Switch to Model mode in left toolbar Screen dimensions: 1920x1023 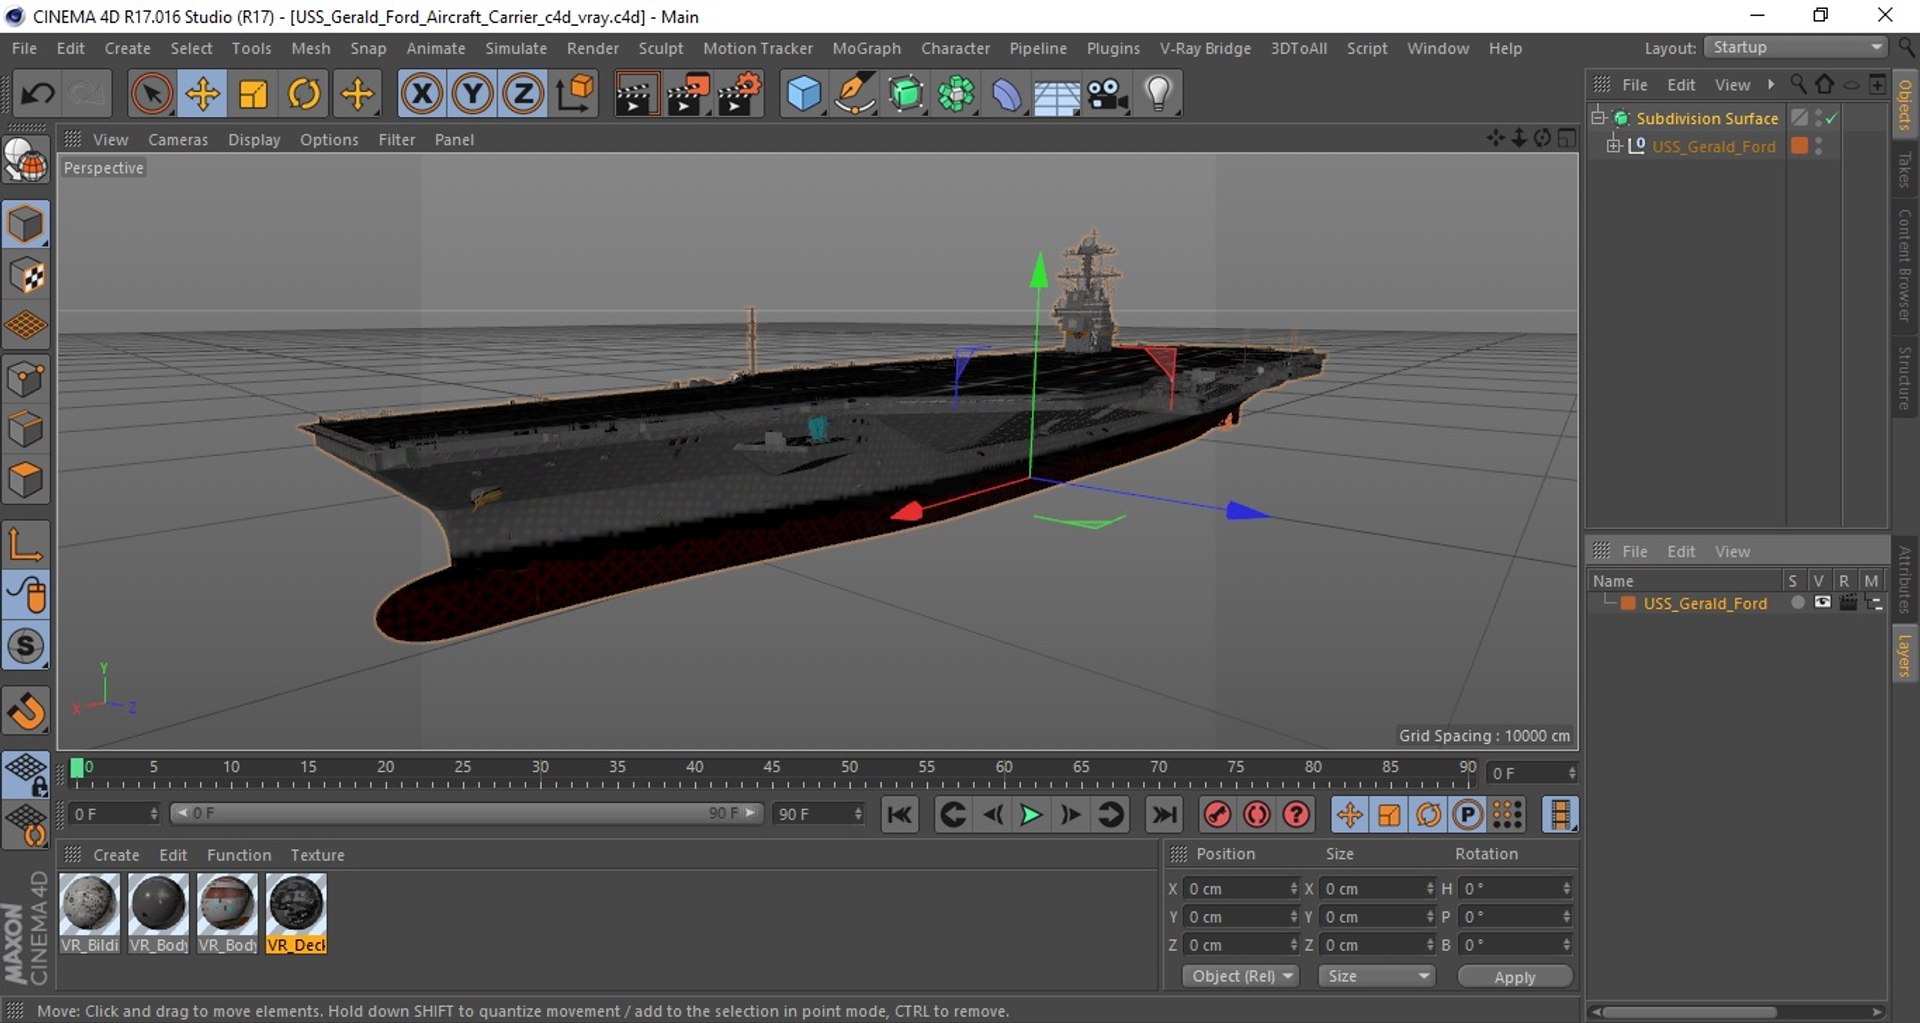point(26,224)
